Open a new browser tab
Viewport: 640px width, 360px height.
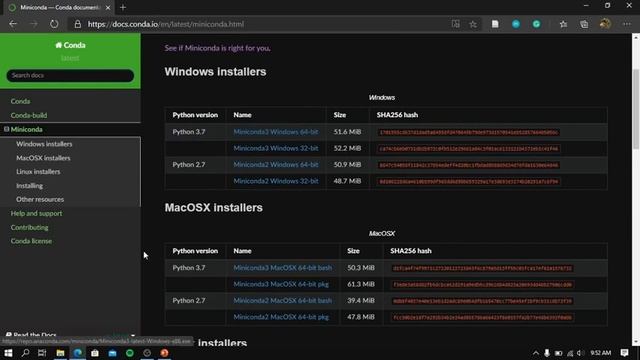tap(123, 7)
